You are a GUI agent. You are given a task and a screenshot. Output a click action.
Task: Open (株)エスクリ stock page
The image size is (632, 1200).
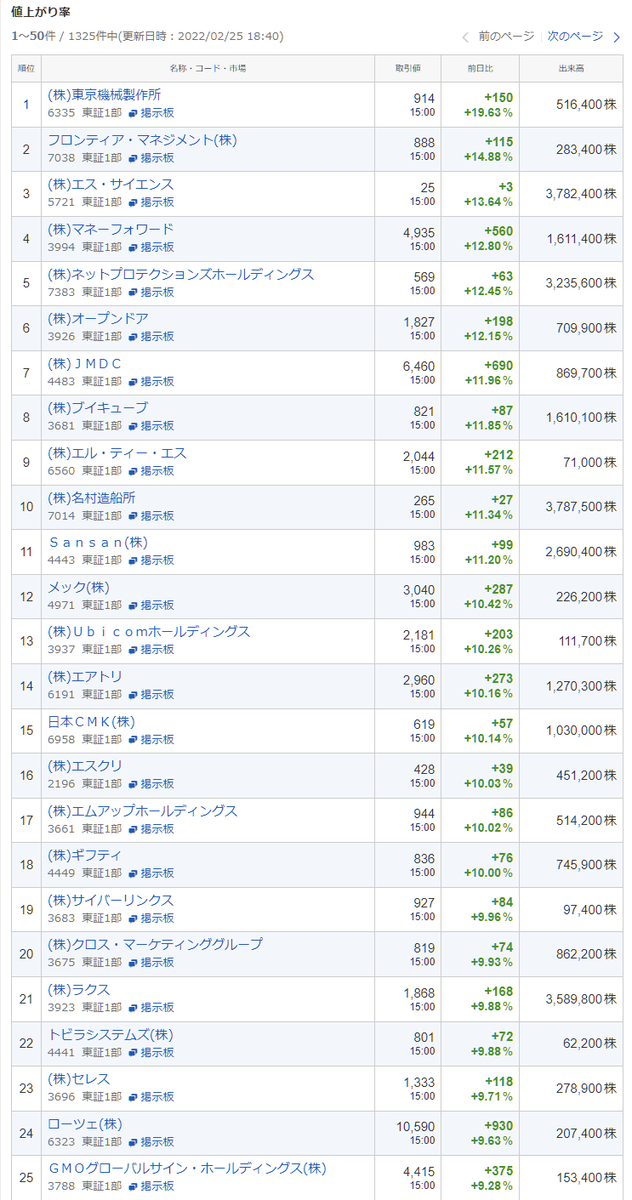point(85,765)
